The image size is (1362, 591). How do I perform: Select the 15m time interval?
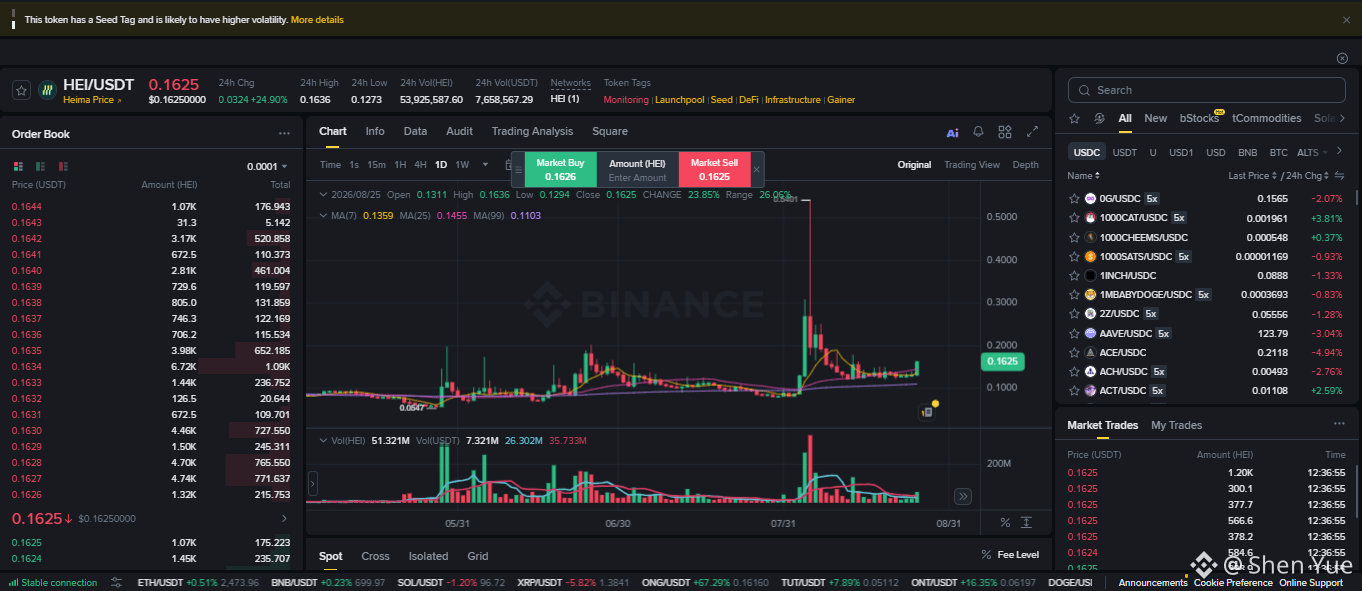376,165
